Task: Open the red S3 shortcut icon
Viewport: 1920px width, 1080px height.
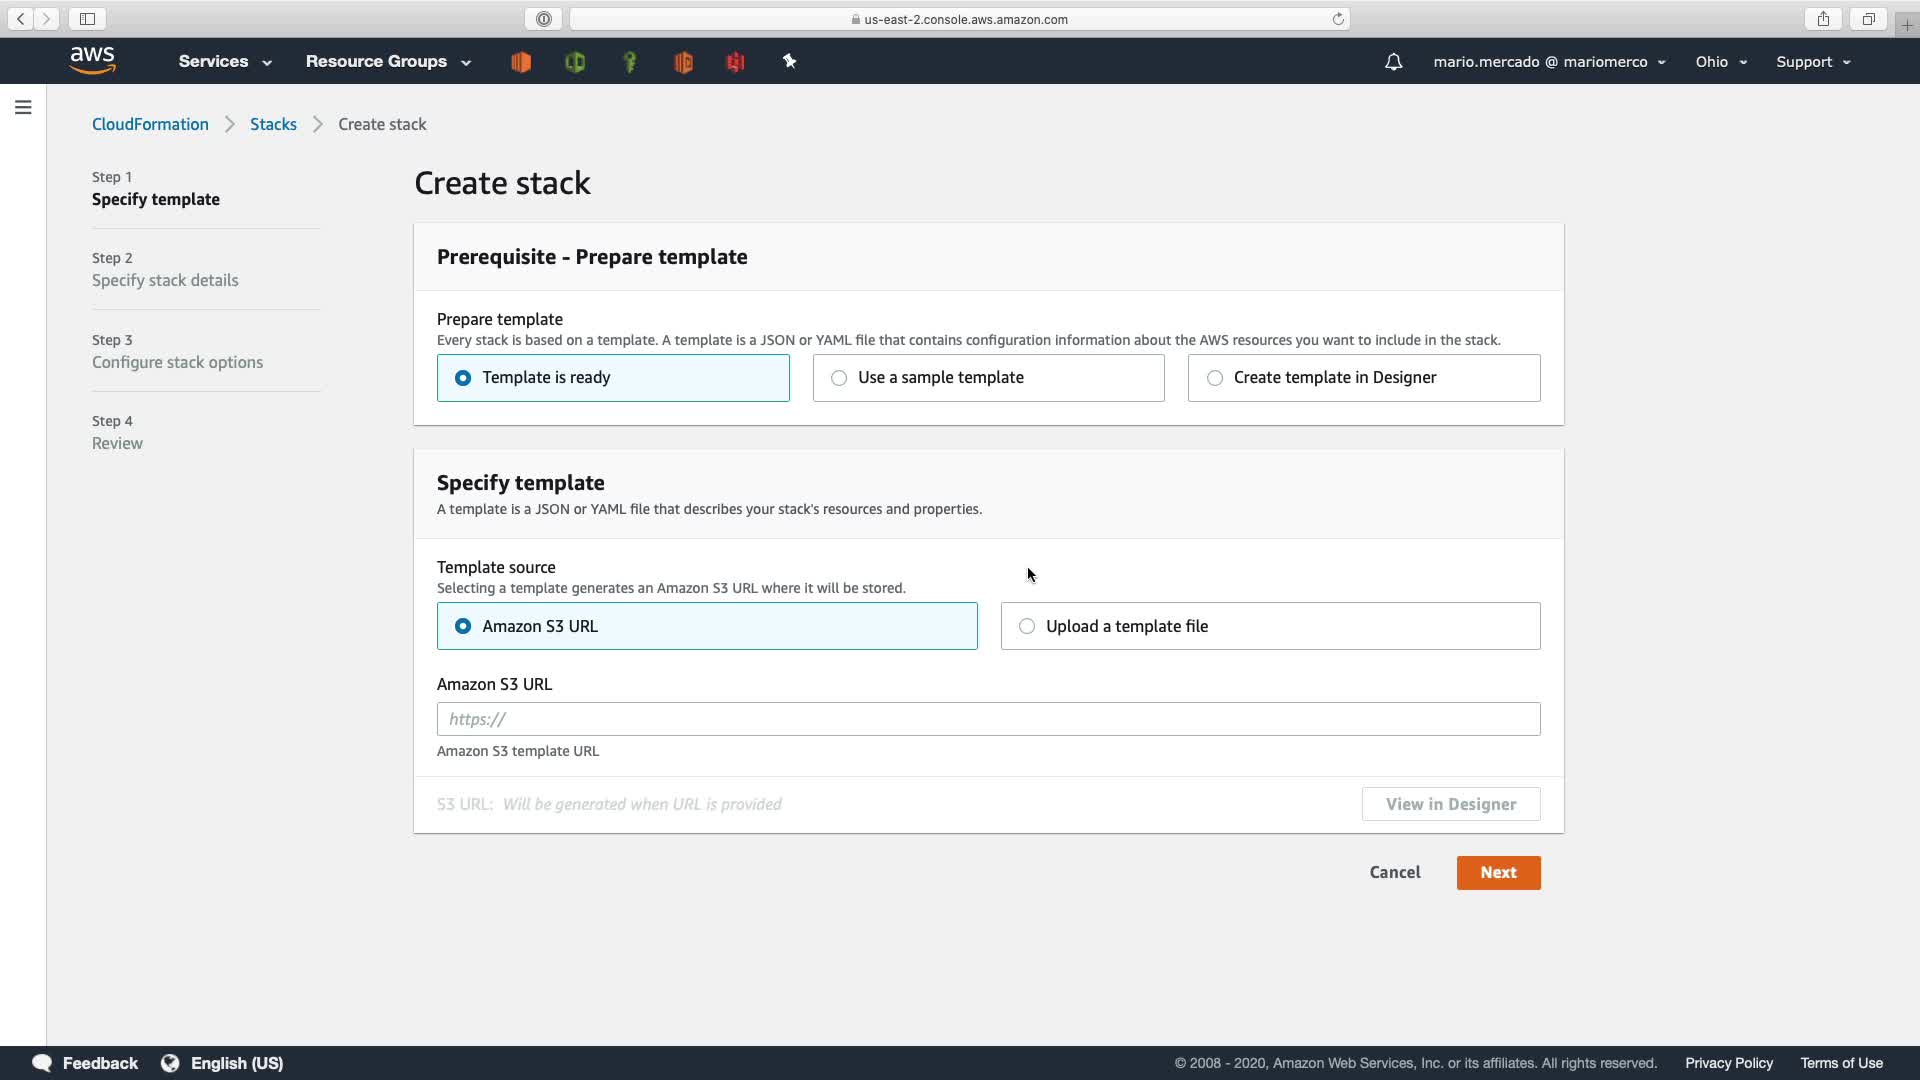Action: click(736, 62)
